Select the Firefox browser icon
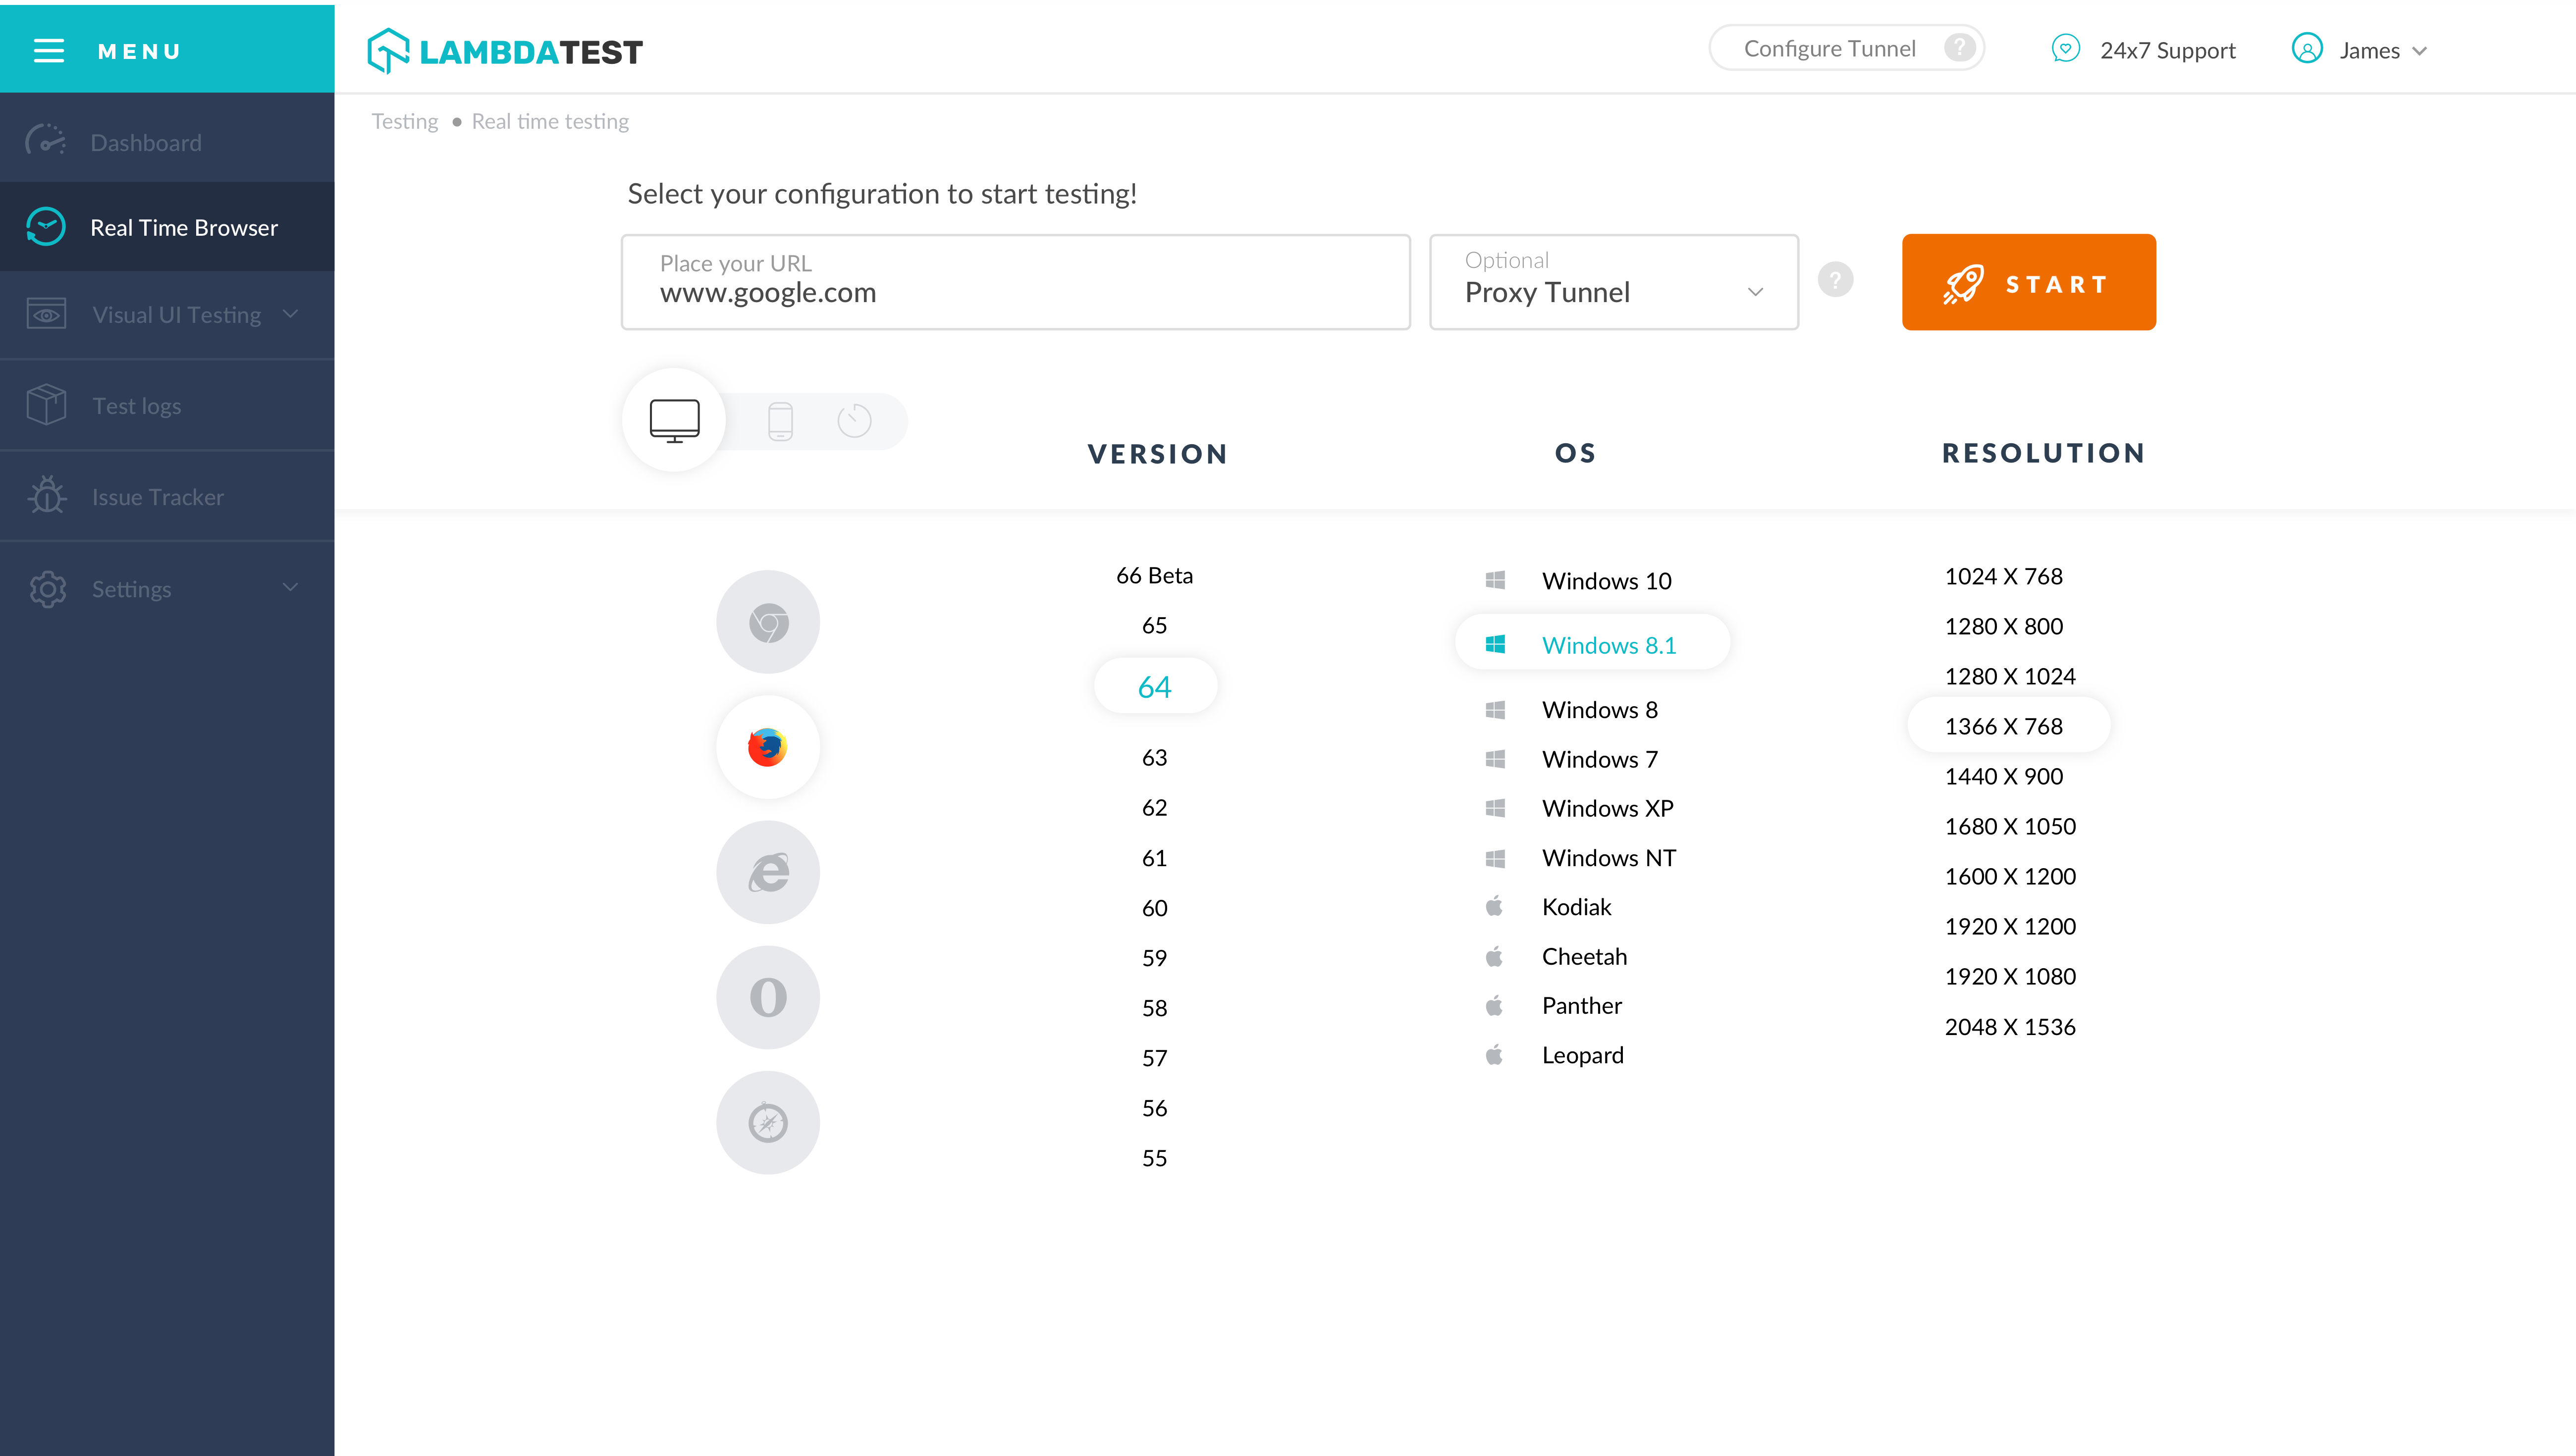 [x=768, y=747]
